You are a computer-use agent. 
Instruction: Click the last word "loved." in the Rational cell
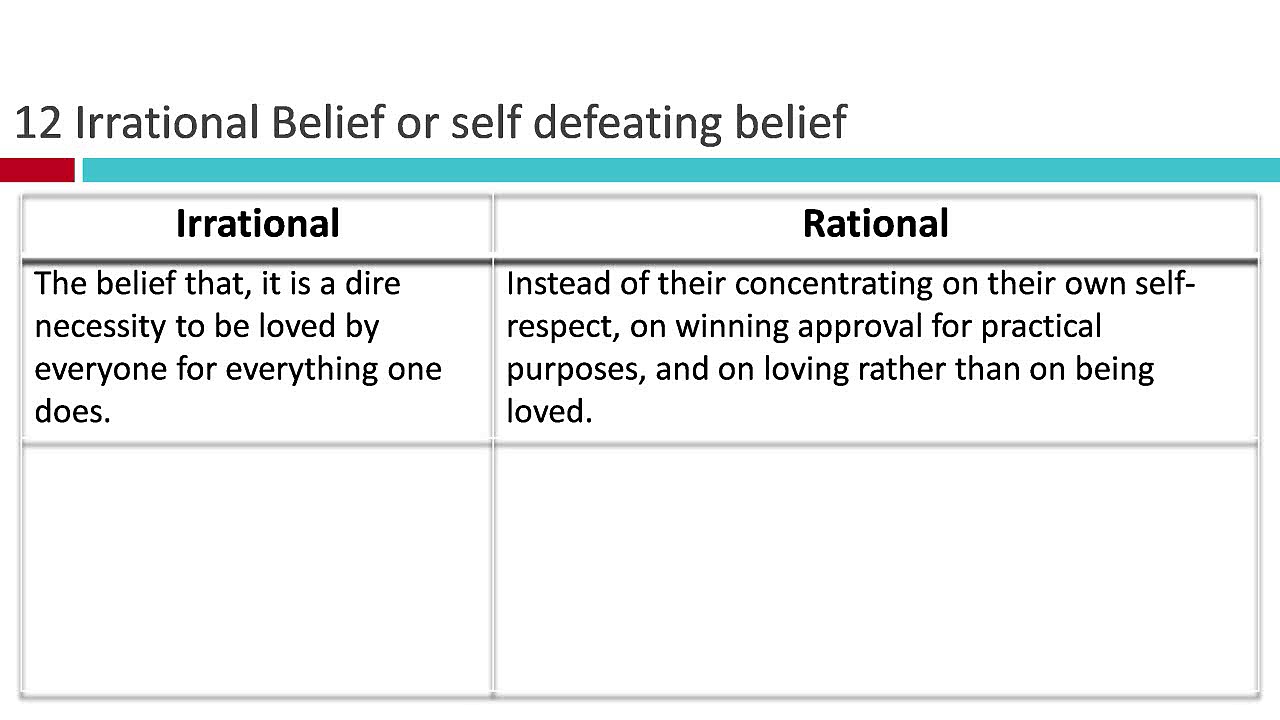tap(549, 411)
